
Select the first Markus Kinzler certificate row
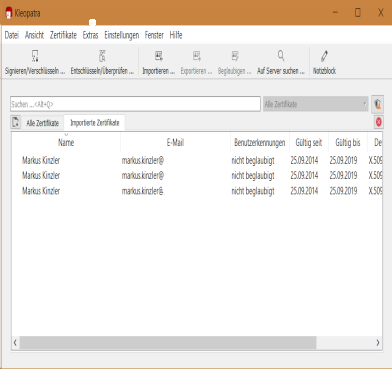coord(197,160)
